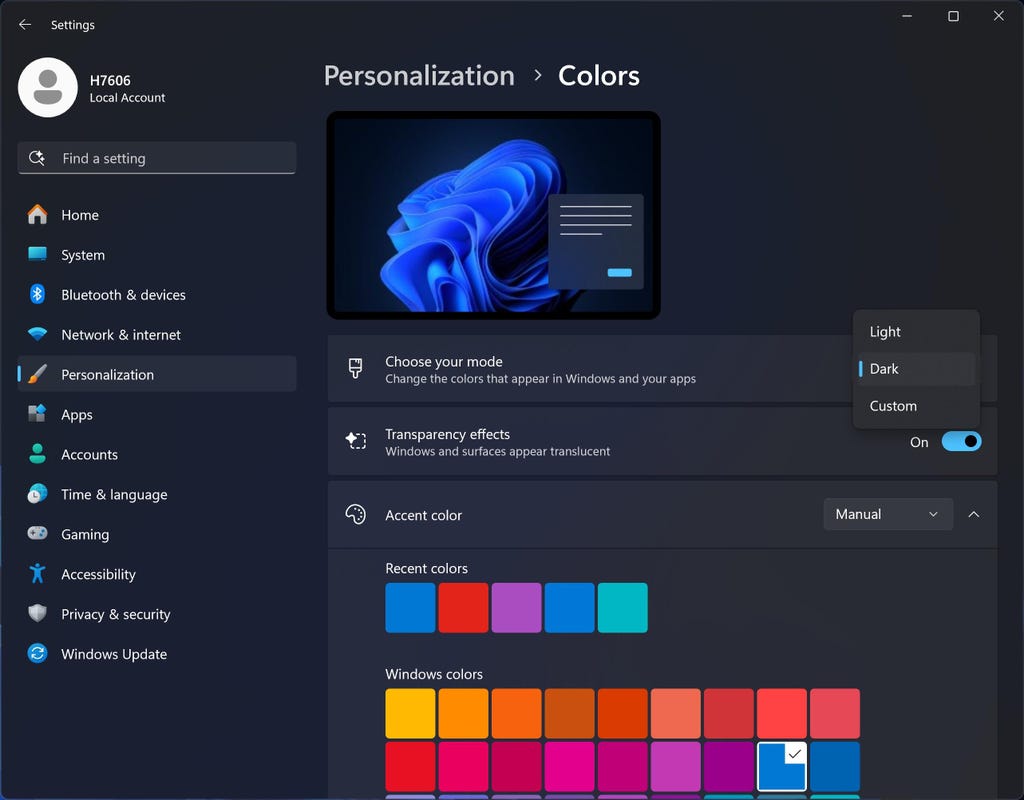Pick the red recent color
The height and width of the screenshot is (800, 1024).
(463, 607)
